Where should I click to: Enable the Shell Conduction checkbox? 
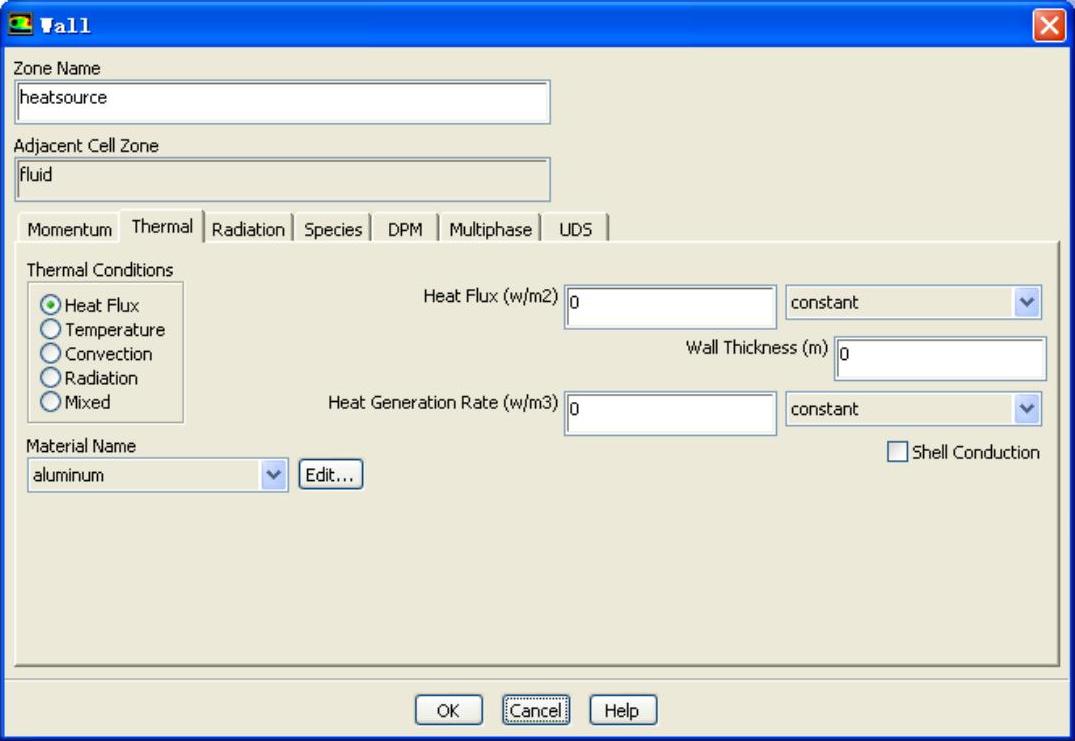897,452
